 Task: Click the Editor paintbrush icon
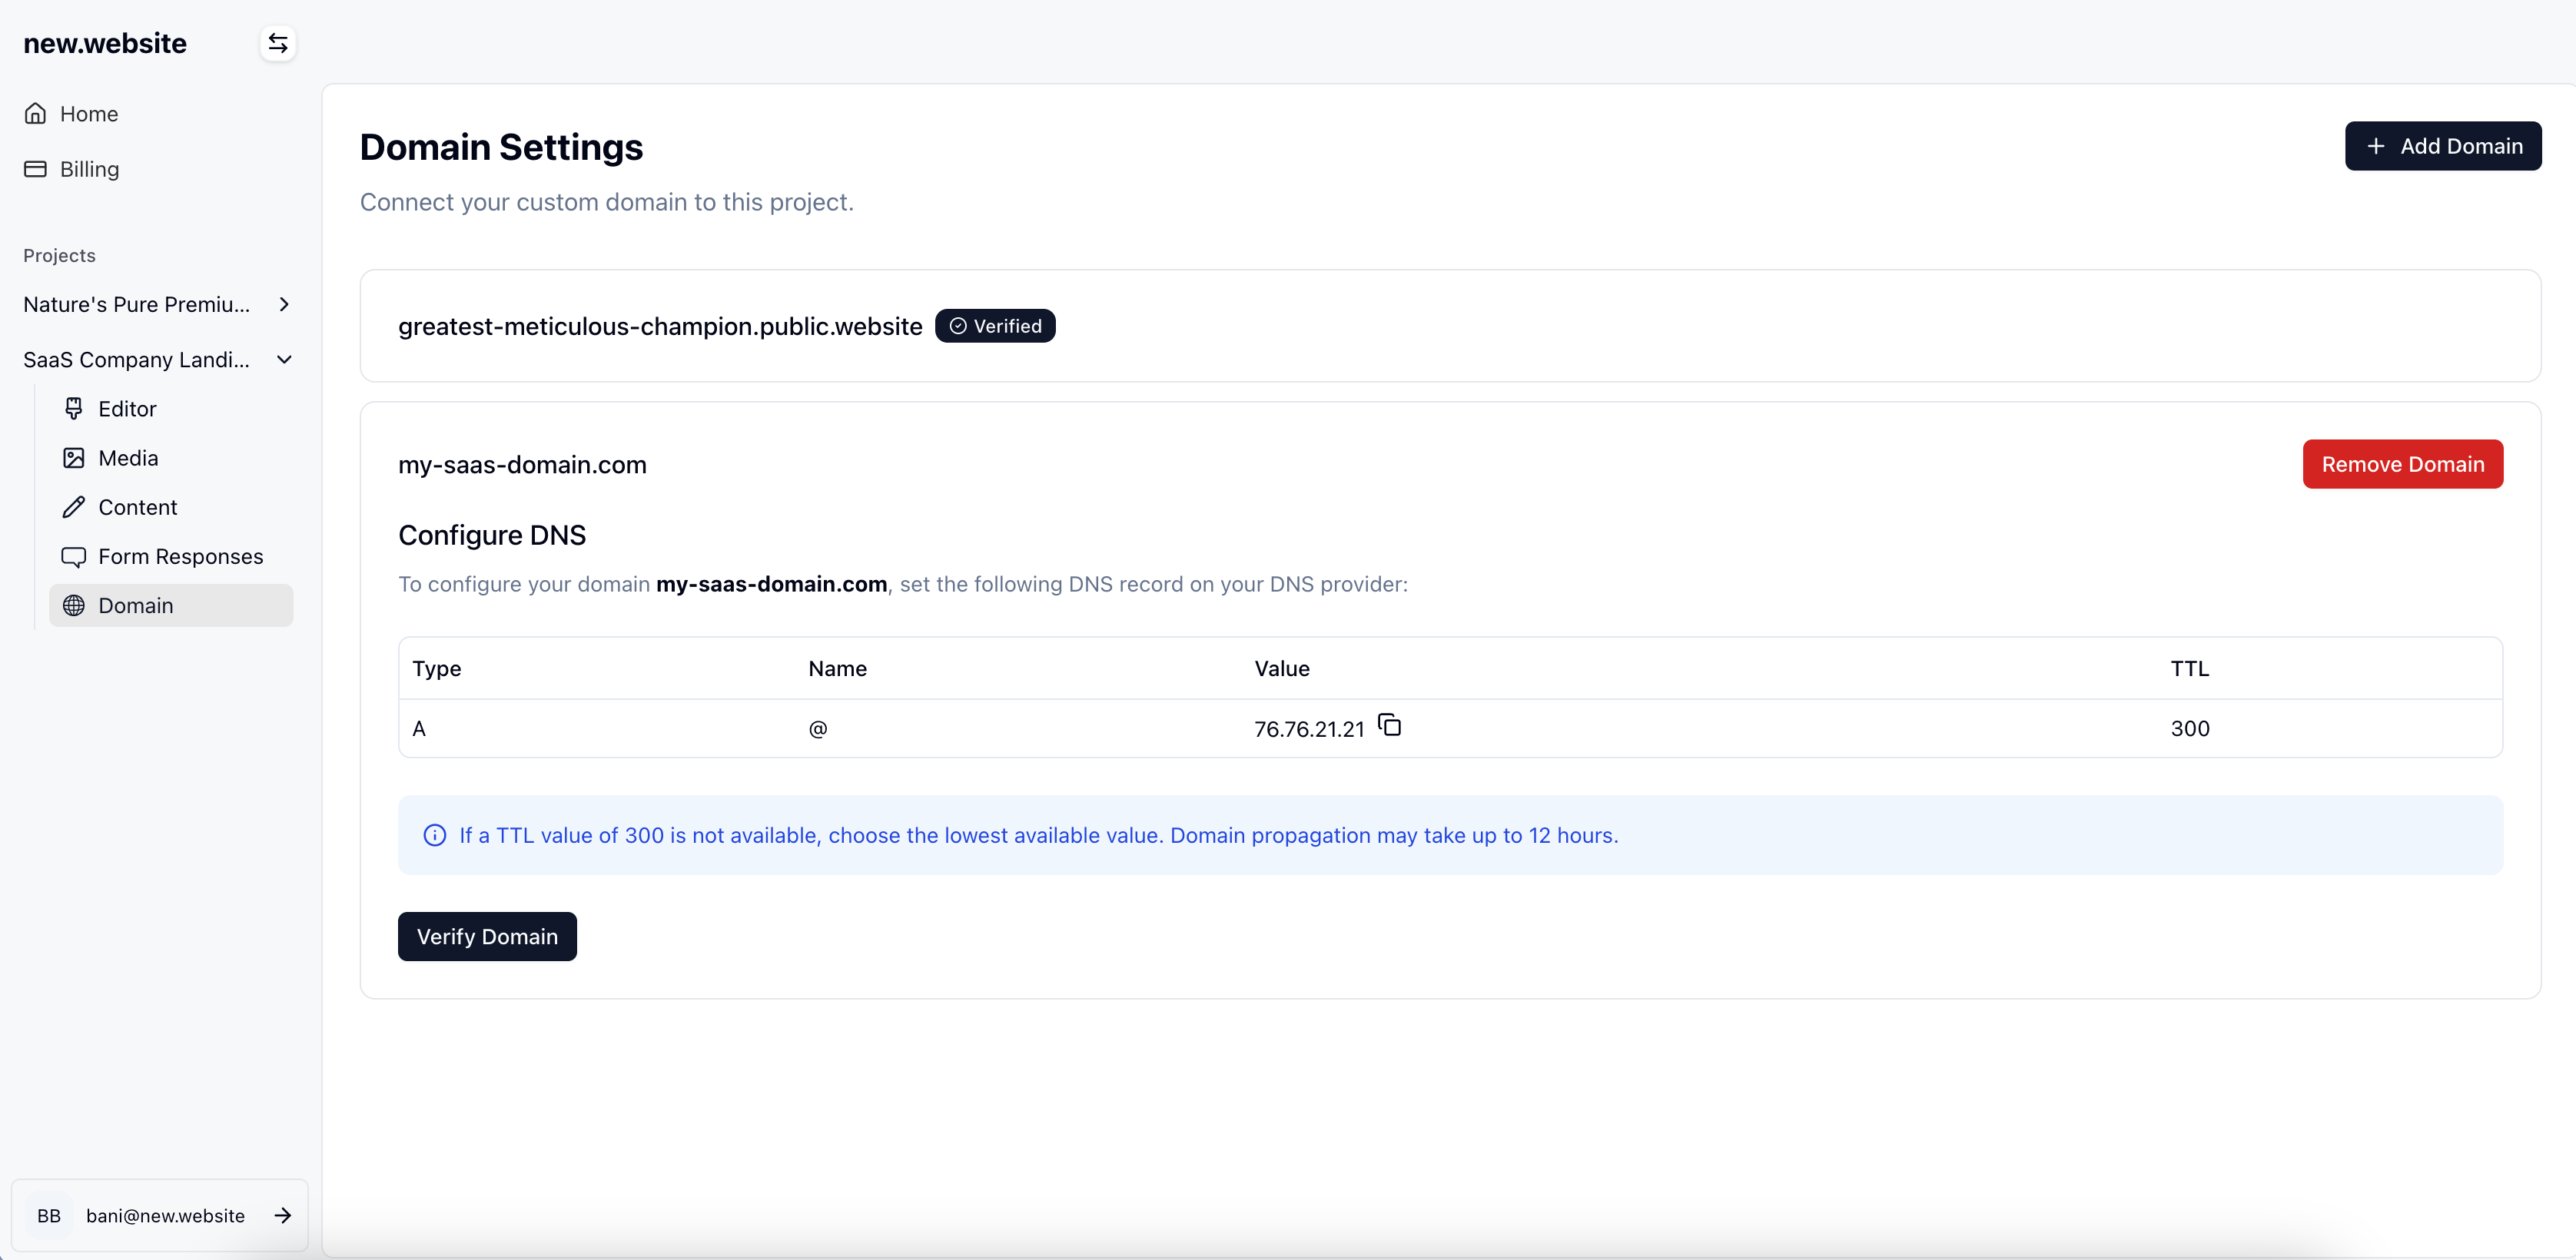click(74, 409)
